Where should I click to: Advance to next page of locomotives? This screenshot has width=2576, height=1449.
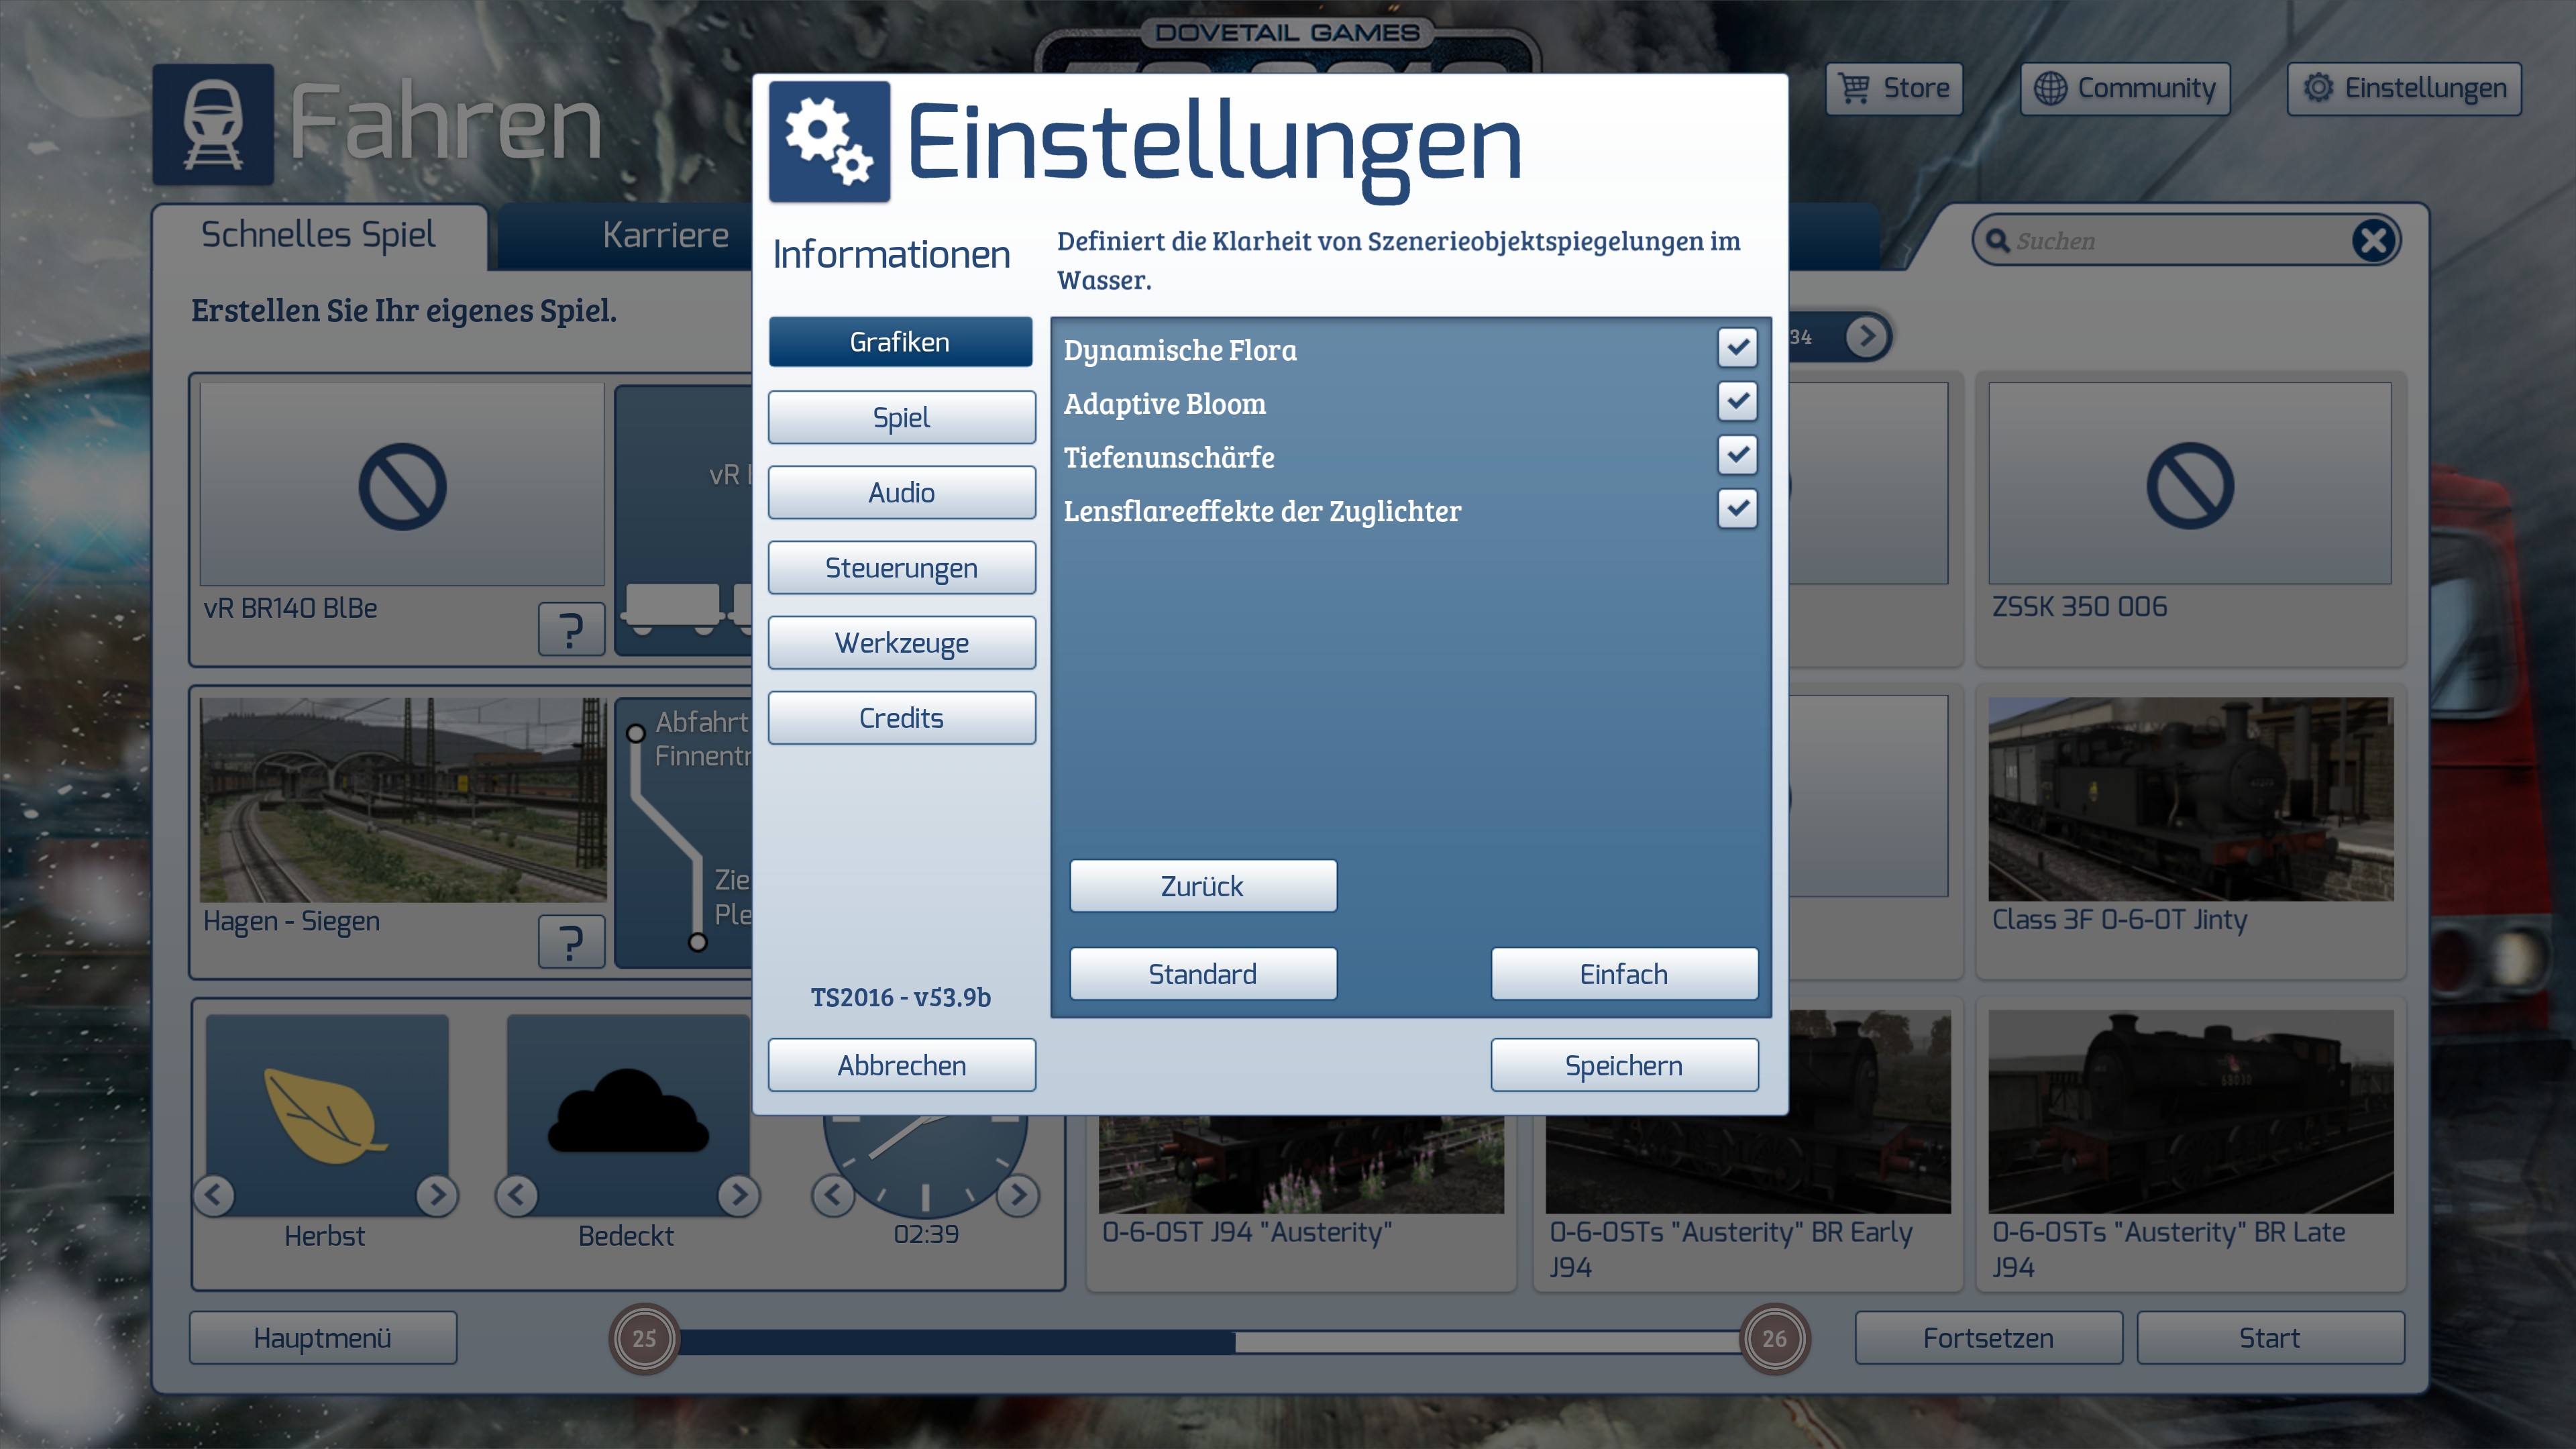(1866, 336)
